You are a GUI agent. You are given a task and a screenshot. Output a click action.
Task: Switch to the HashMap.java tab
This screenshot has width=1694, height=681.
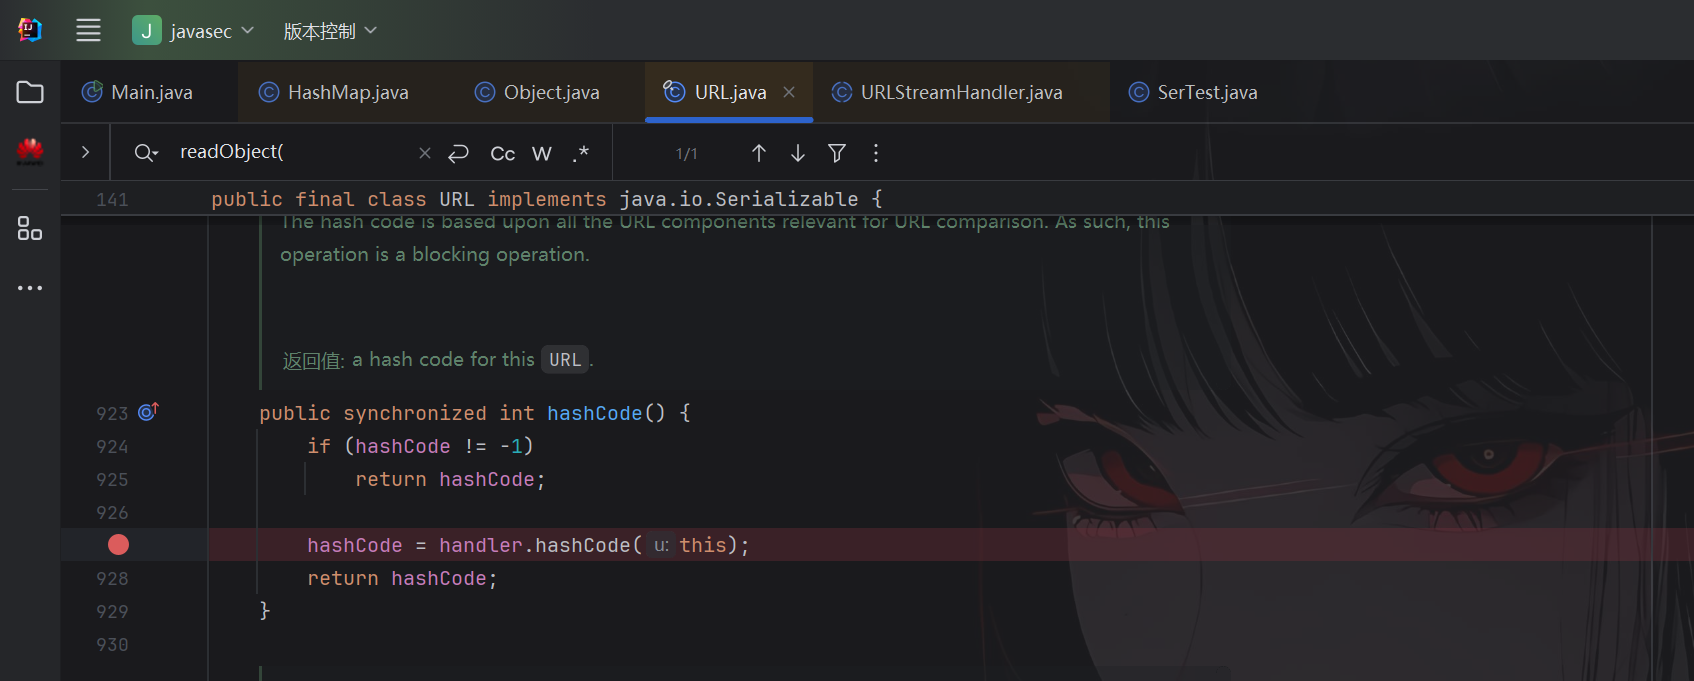pyautogui.click(x=334, y=92)
